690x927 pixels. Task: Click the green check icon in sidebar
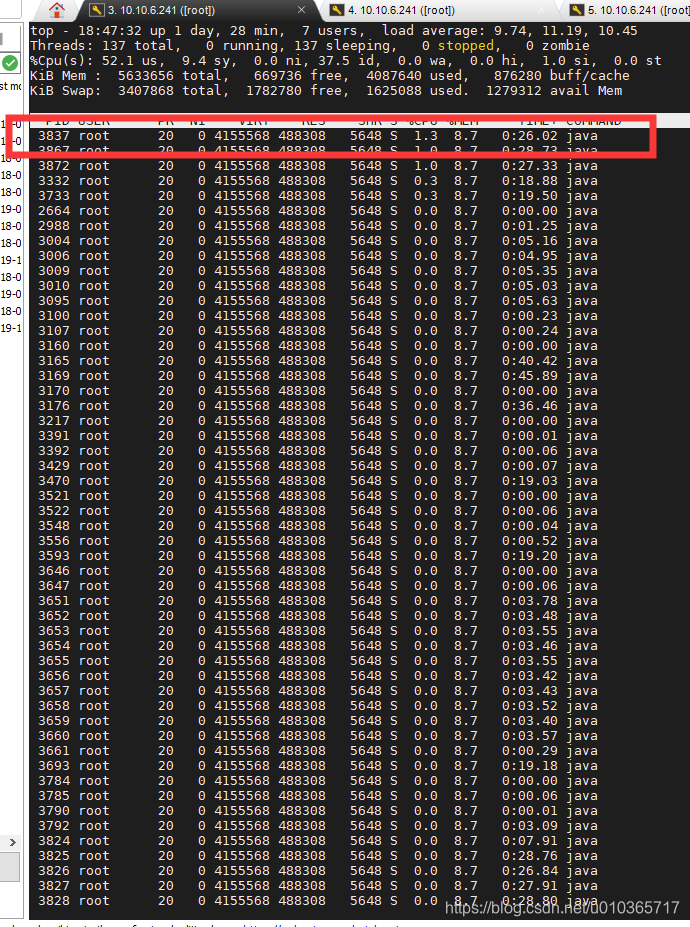click(x=9, y=63)
